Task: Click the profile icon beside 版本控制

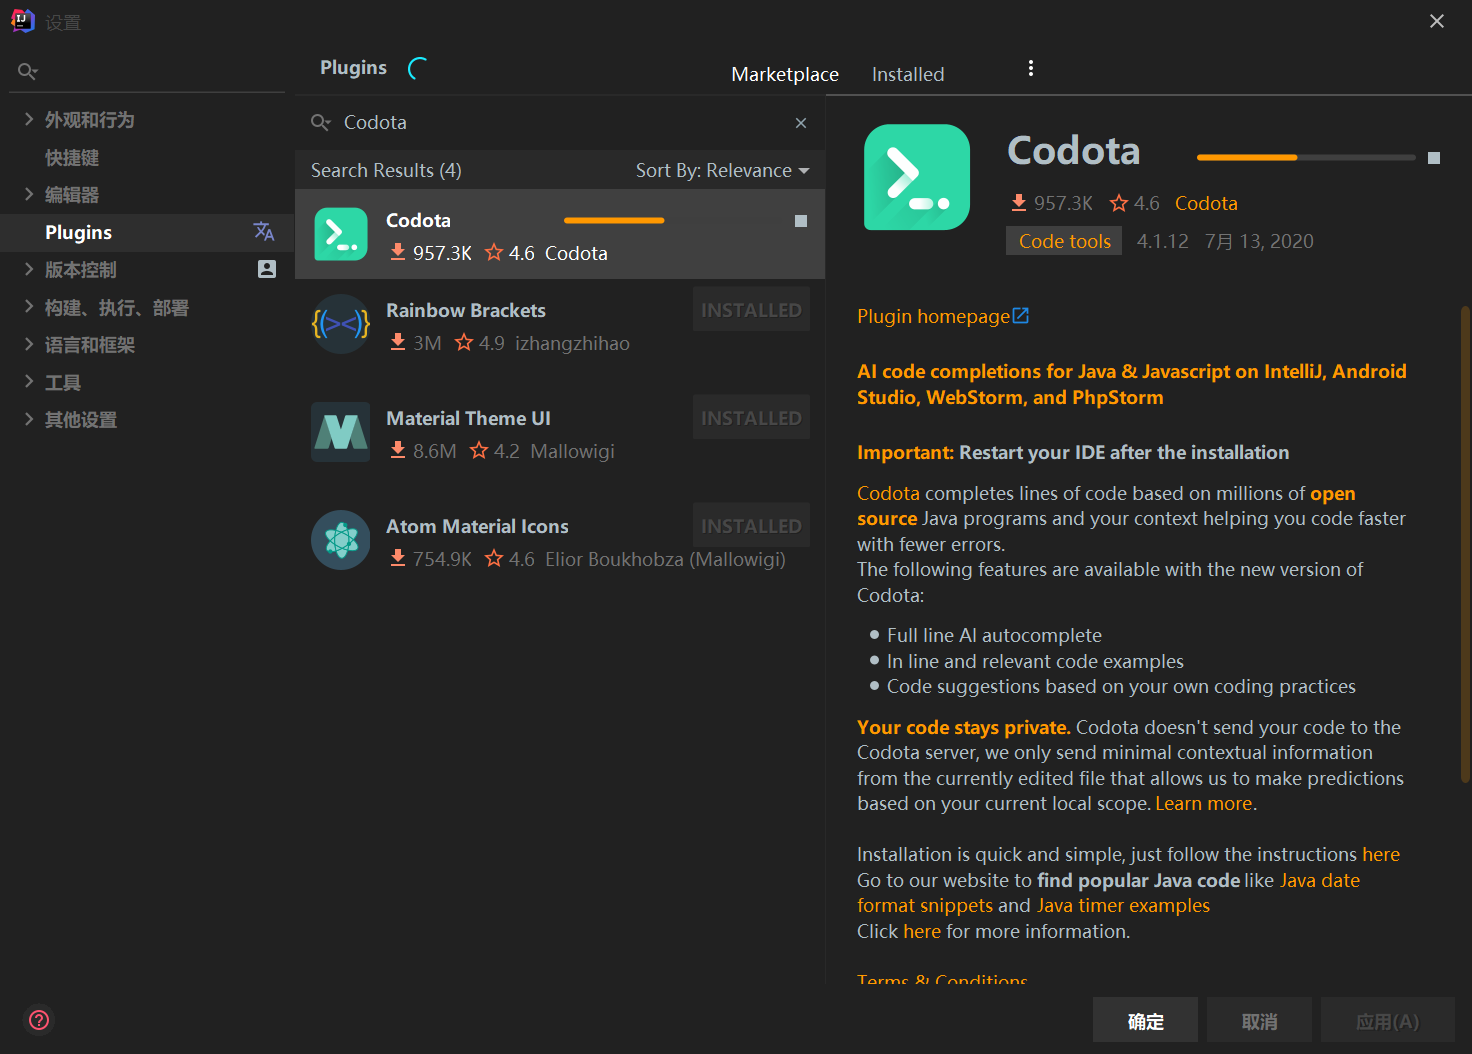Action: coord(267,269)
